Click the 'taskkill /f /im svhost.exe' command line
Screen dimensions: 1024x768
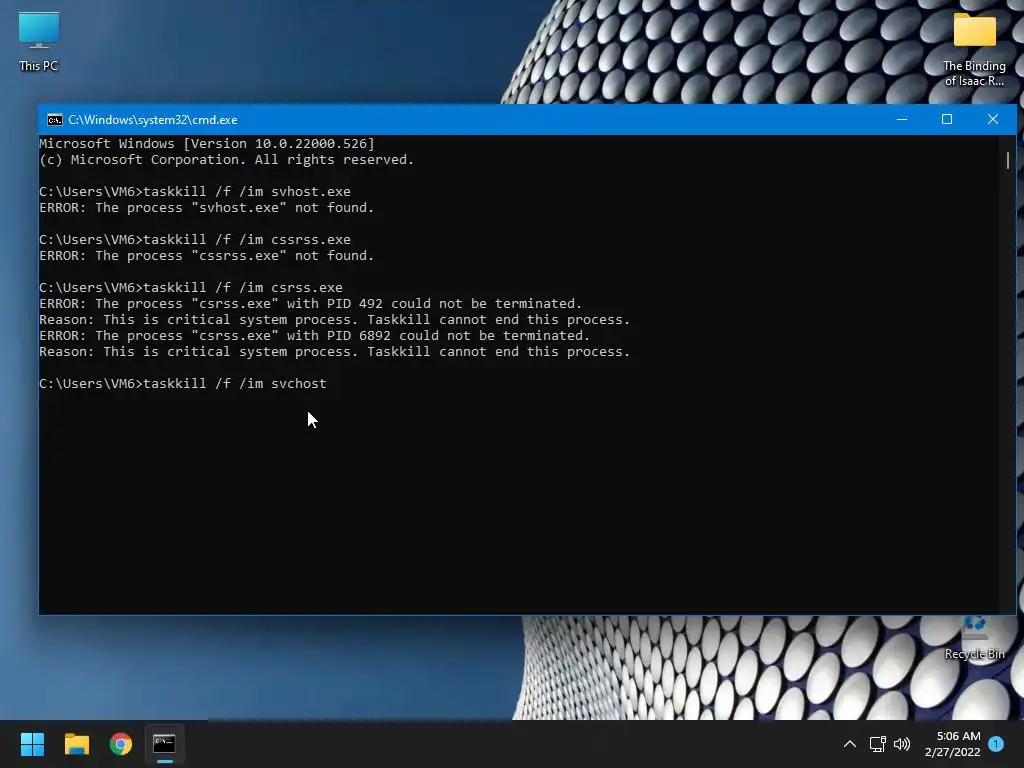195,192
